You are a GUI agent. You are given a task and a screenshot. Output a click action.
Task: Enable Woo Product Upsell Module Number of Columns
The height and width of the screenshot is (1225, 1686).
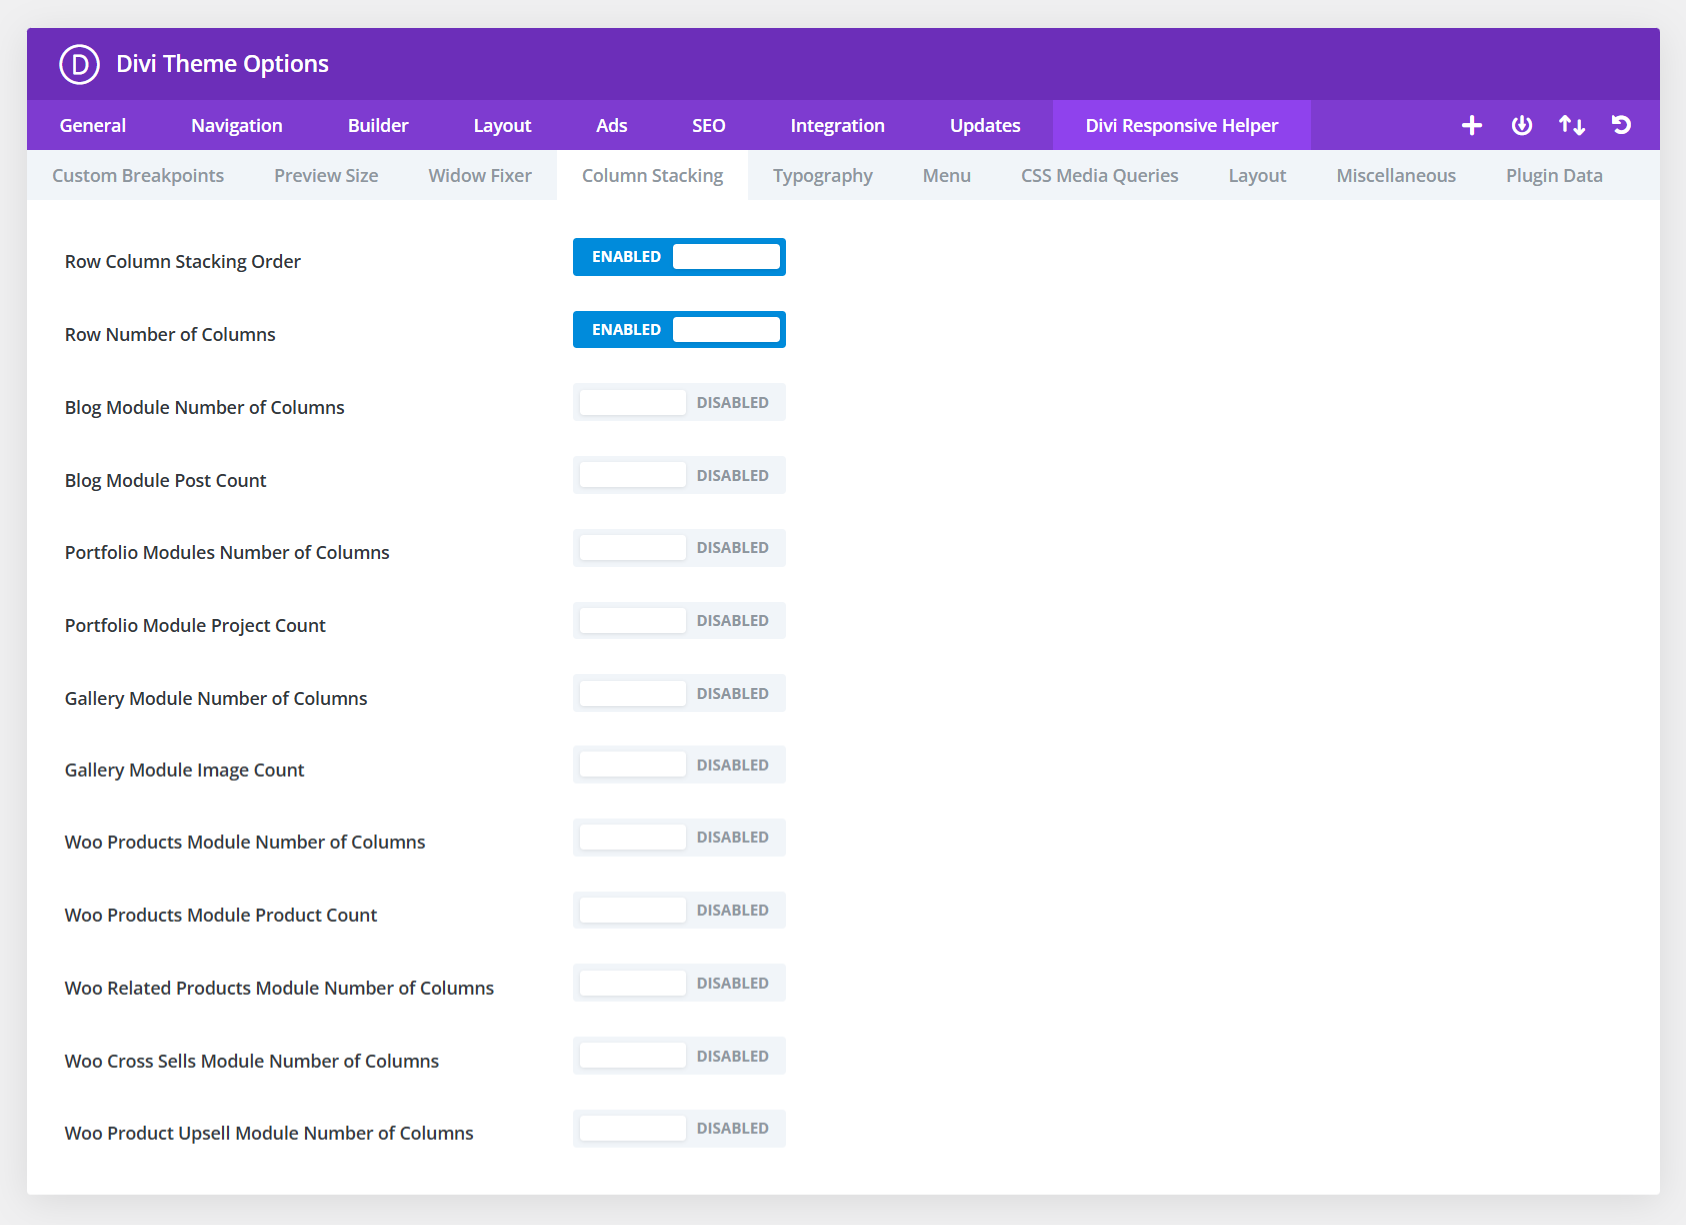(x=678, y=1128)
